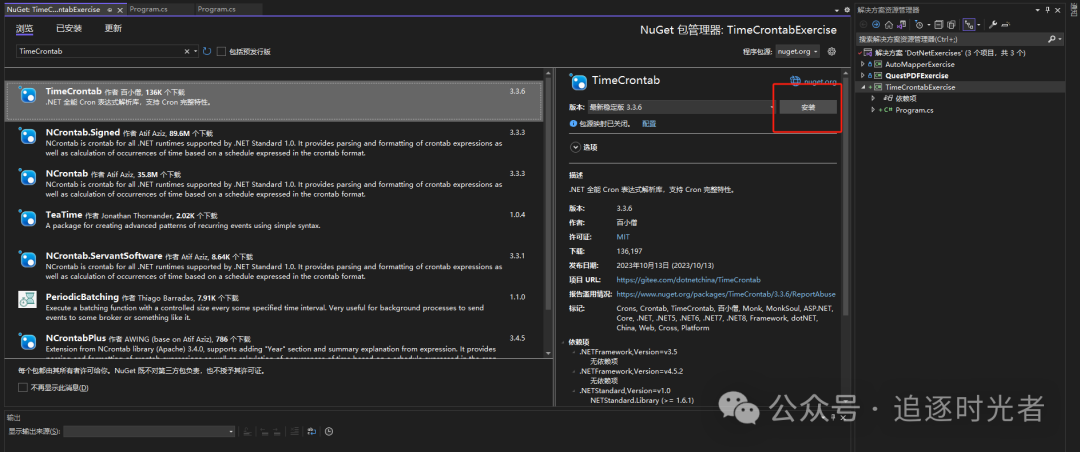Switch to the Updates tab
Screen dimensions: 1080x452
[x=113, y=29]
